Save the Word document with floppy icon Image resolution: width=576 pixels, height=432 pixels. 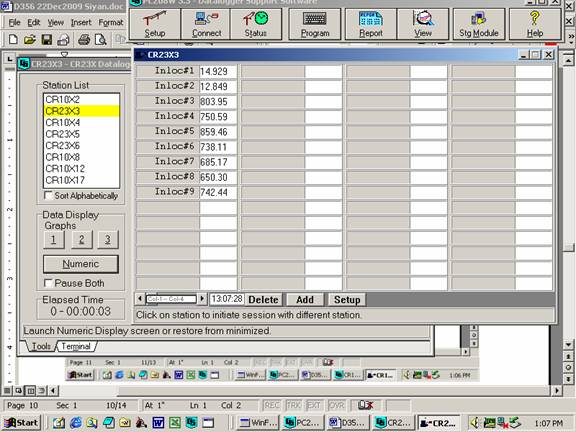click(47, 39)
